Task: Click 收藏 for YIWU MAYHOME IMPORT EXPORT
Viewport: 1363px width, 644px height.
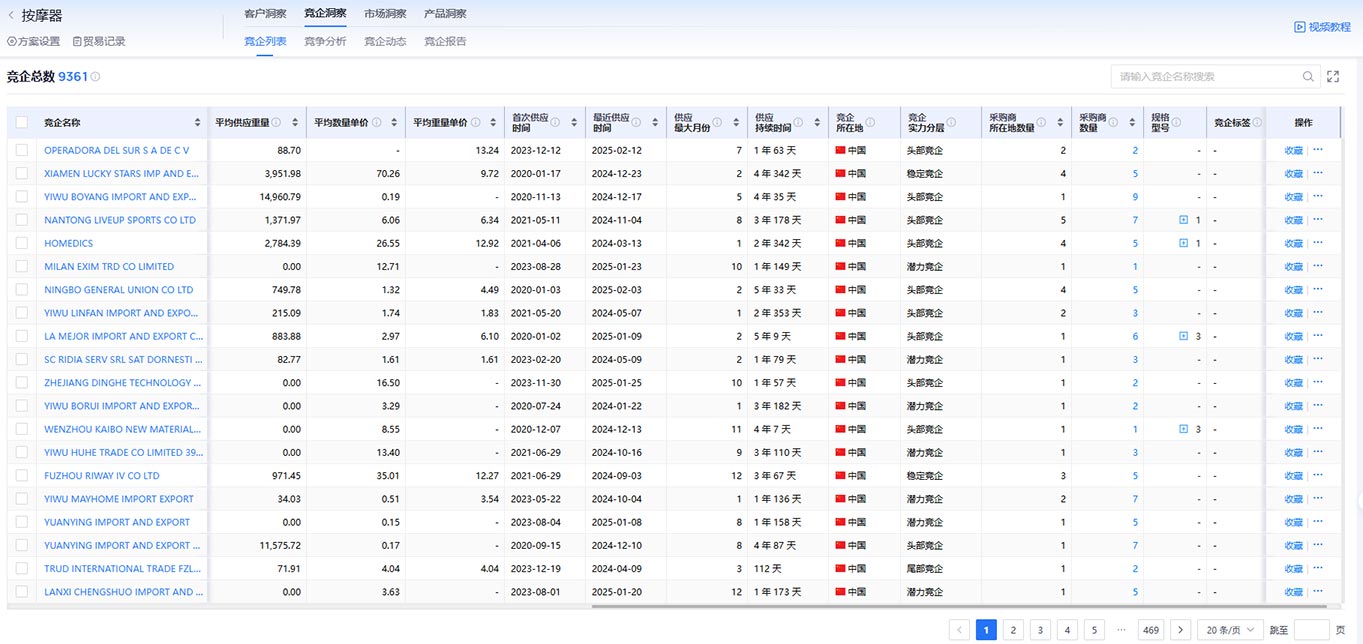Action: click(x=1294, y=499)
